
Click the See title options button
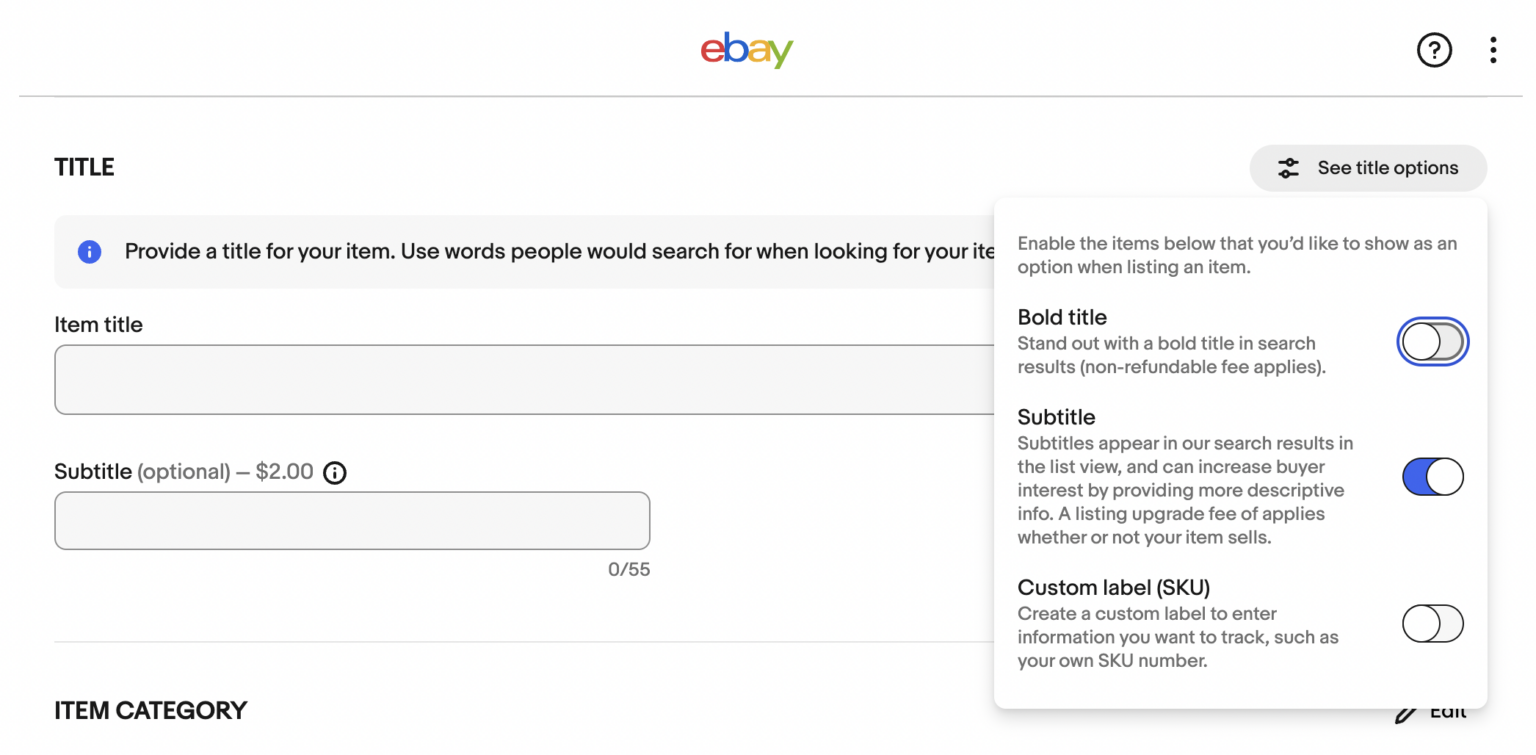[1368, 168]
